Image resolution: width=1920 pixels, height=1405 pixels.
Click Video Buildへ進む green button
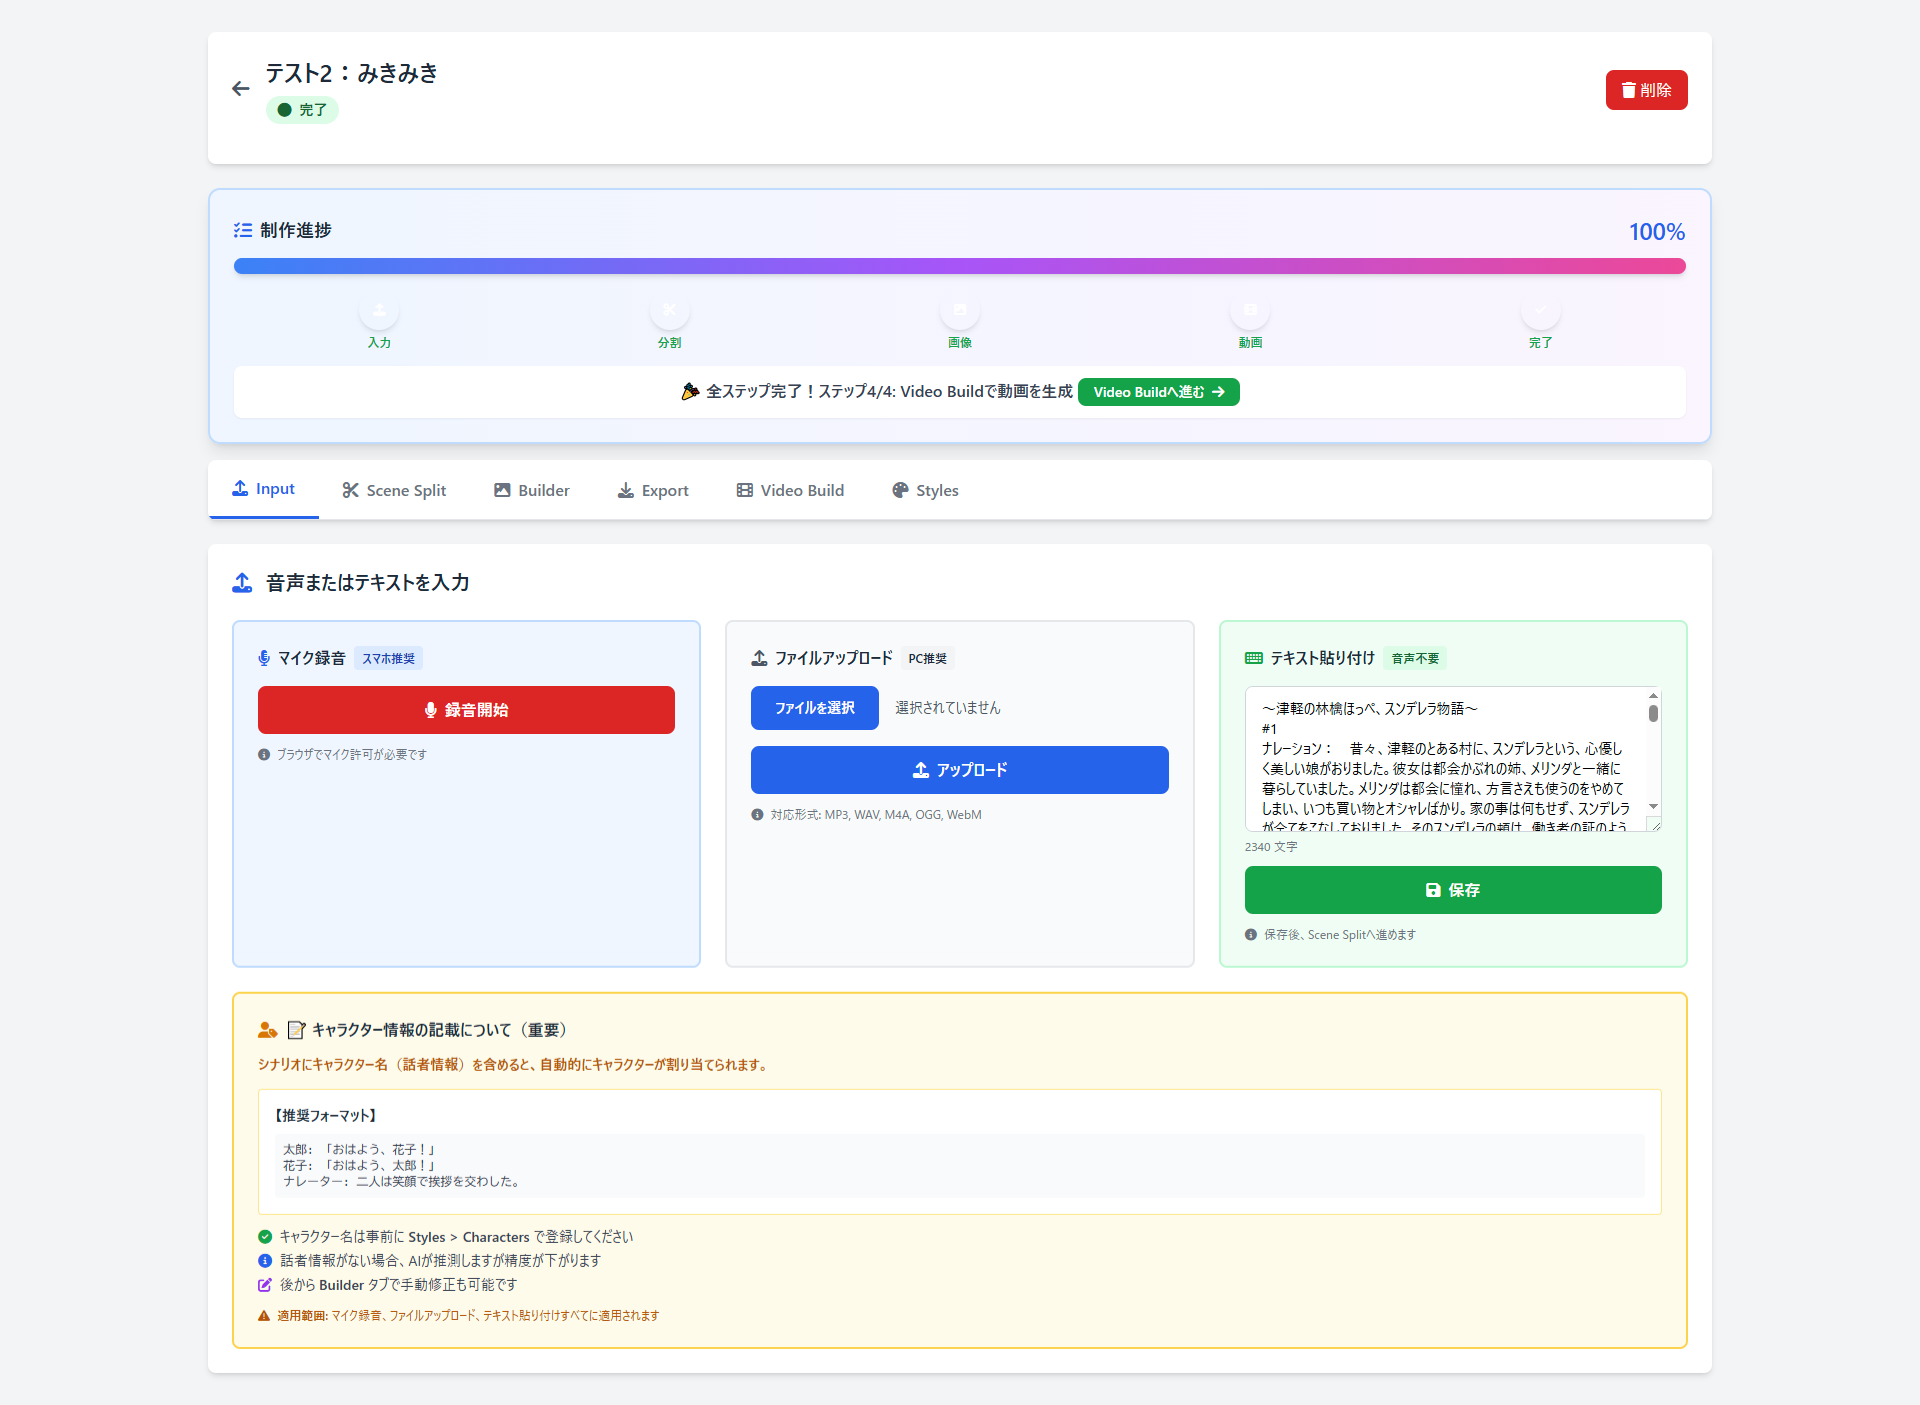pyautogui.click(x=1158, y=392)
